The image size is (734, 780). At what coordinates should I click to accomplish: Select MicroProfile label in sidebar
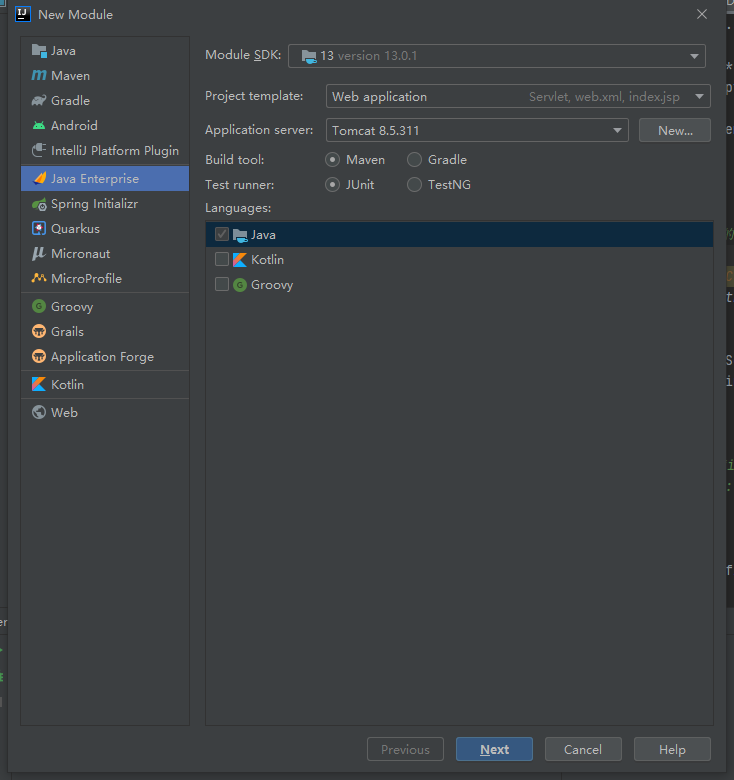[87, 279]
